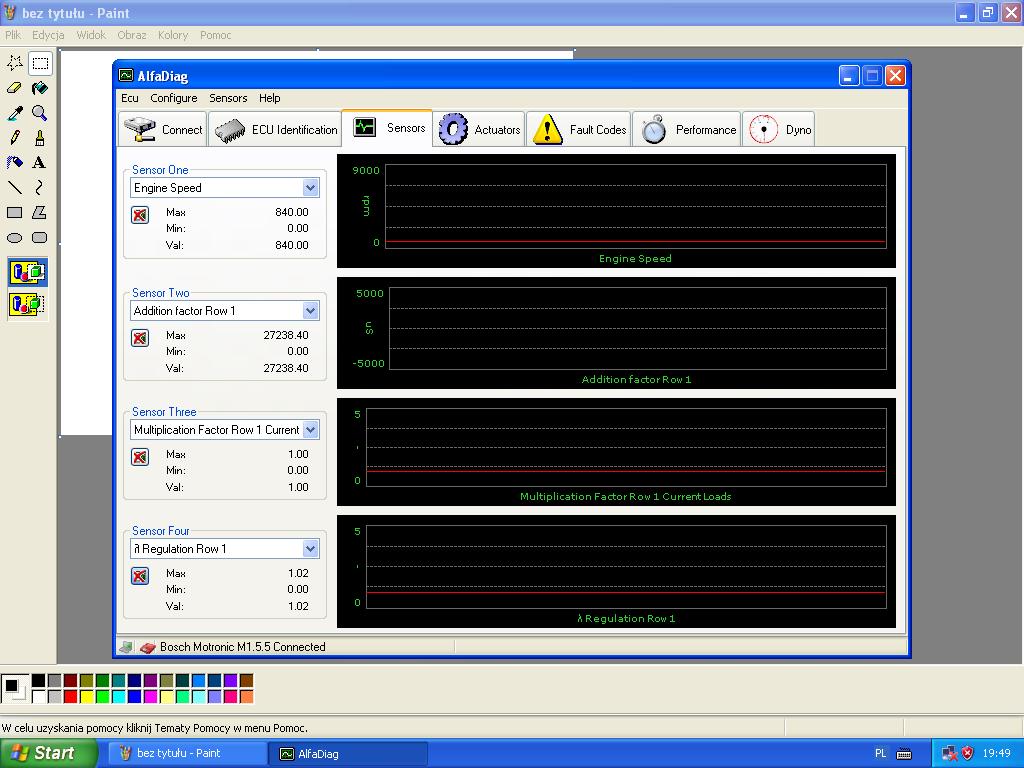This screenshot has height=768, width=1024.
Task: Click the Windows Start button
Action: (42, 753)
